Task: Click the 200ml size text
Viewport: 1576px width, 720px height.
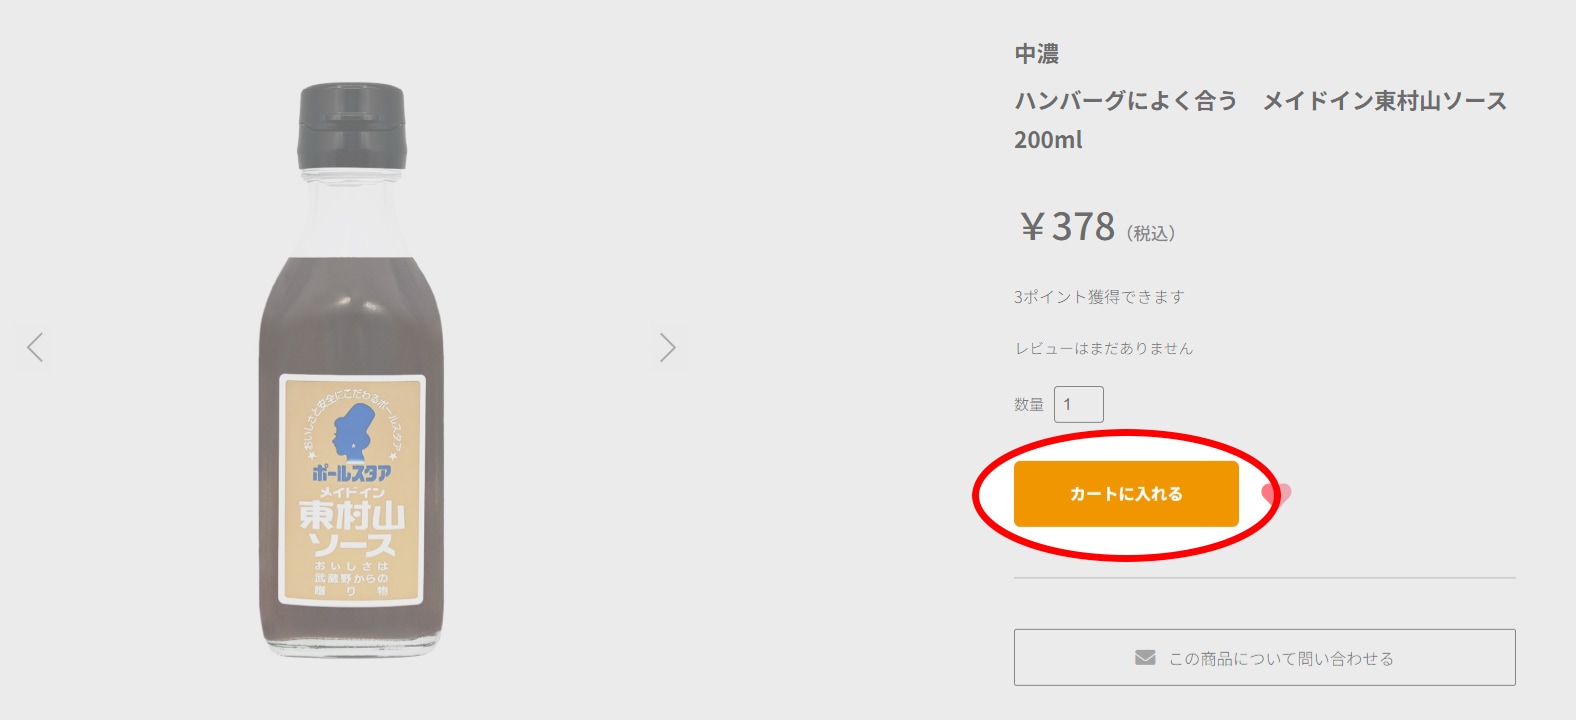Action: (x=1048, y=140)
